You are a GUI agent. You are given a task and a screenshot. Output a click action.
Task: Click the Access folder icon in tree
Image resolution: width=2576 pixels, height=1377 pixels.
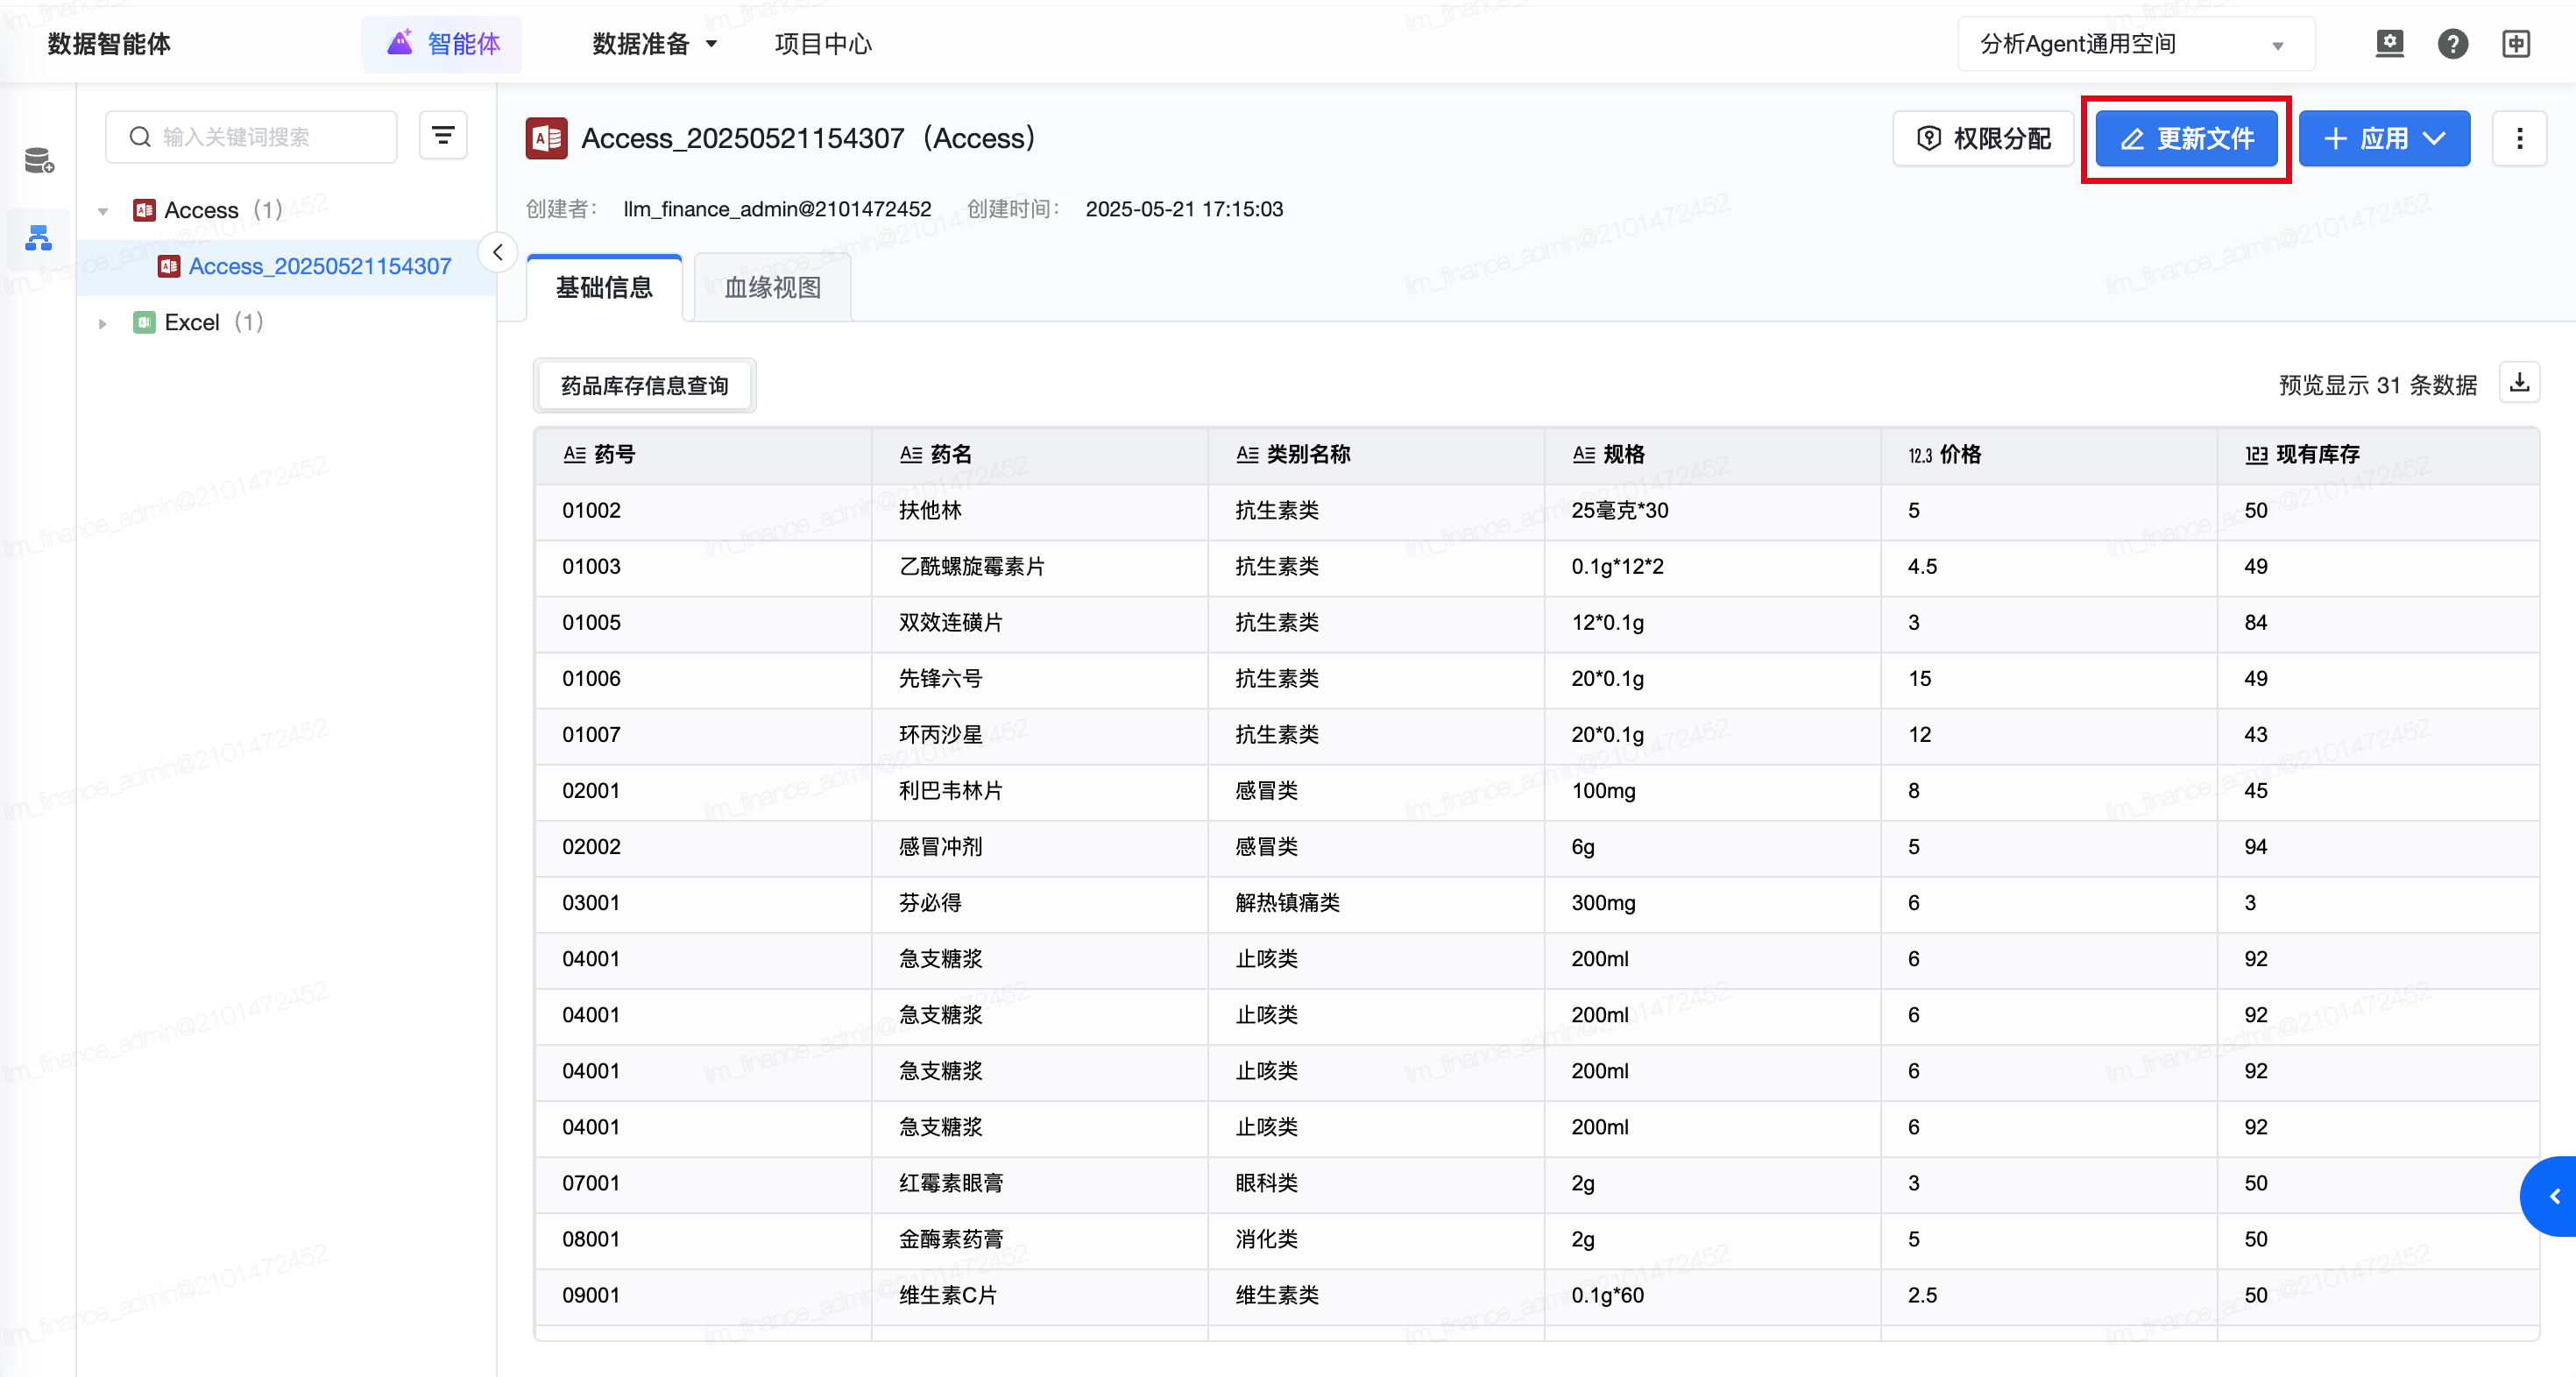[144, 210]
